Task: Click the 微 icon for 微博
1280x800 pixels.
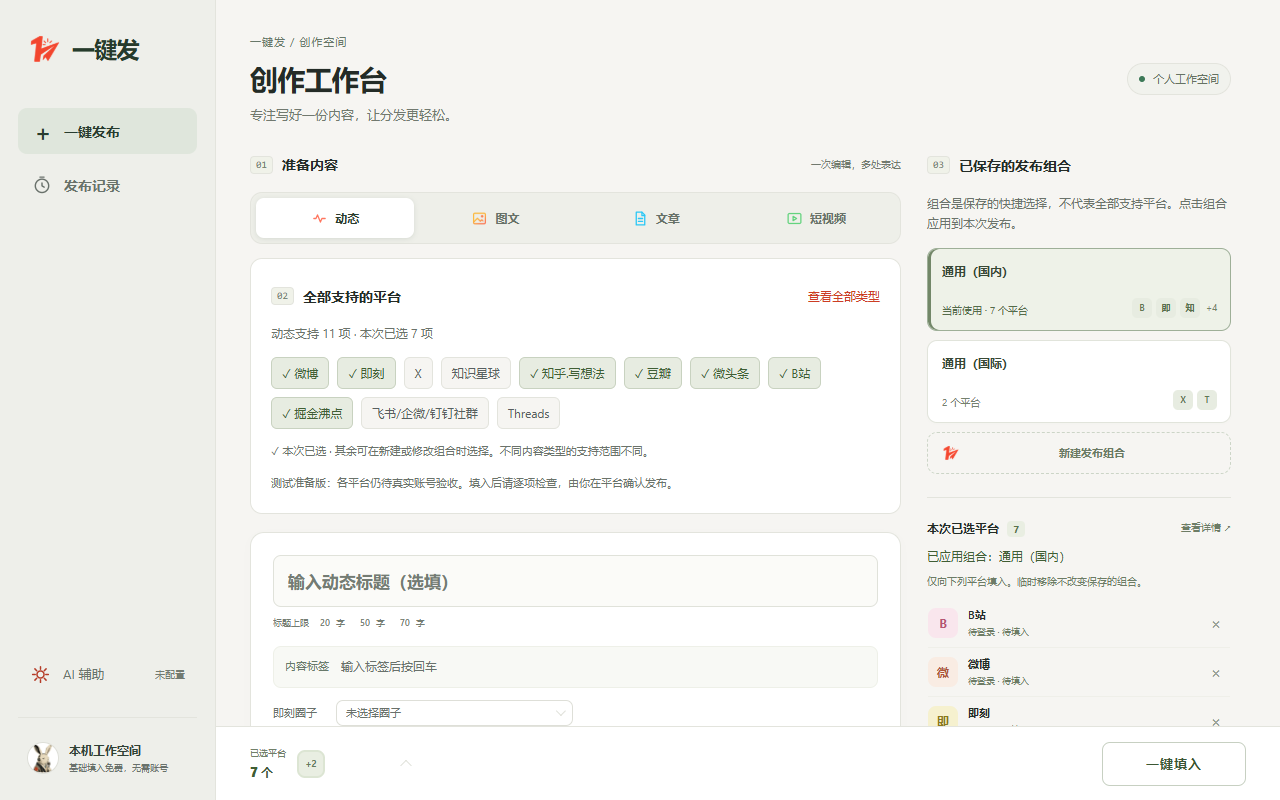Action: [x=943, y=672]
